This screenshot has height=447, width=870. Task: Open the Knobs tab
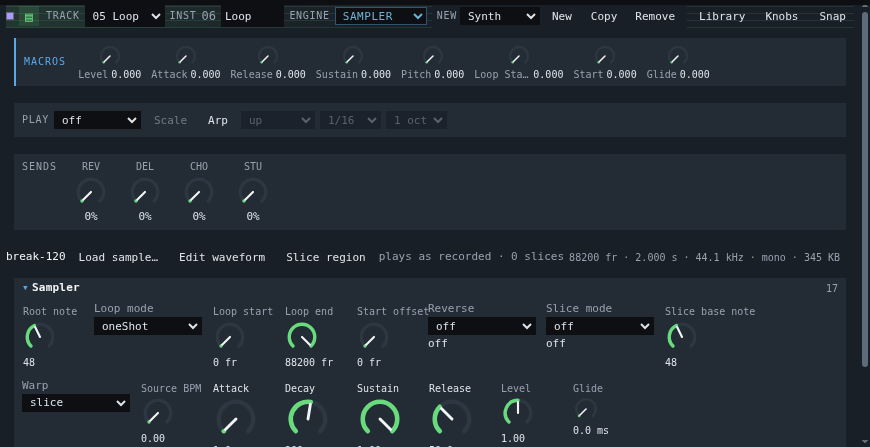point(781,16)
